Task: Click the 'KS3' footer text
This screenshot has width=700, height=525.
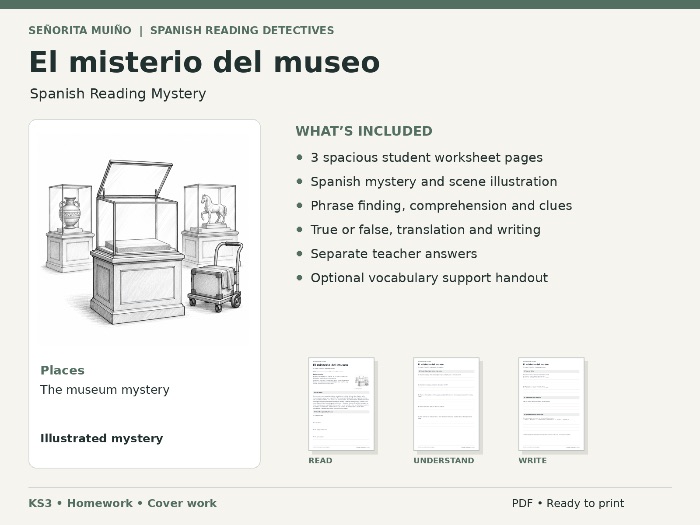Action: [40, 503]
